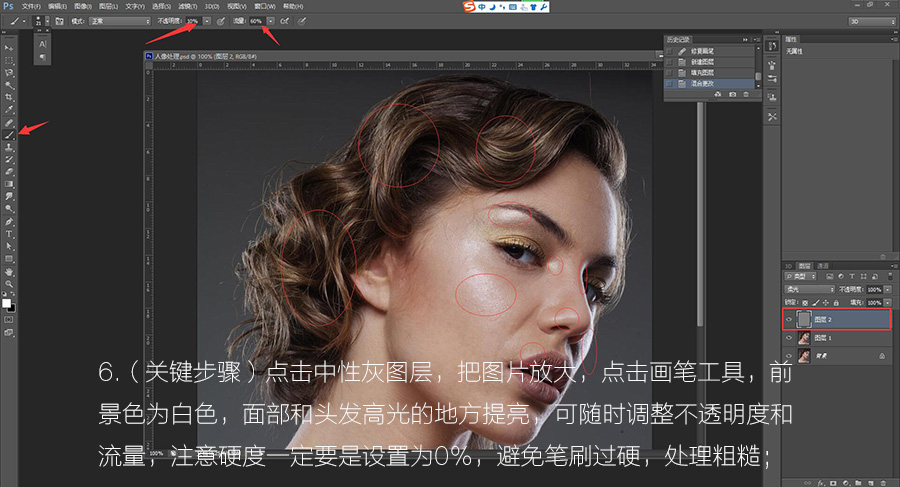Hide 图层 2 layer with eye icon
The image size is (900, 487).
point(789,319)
